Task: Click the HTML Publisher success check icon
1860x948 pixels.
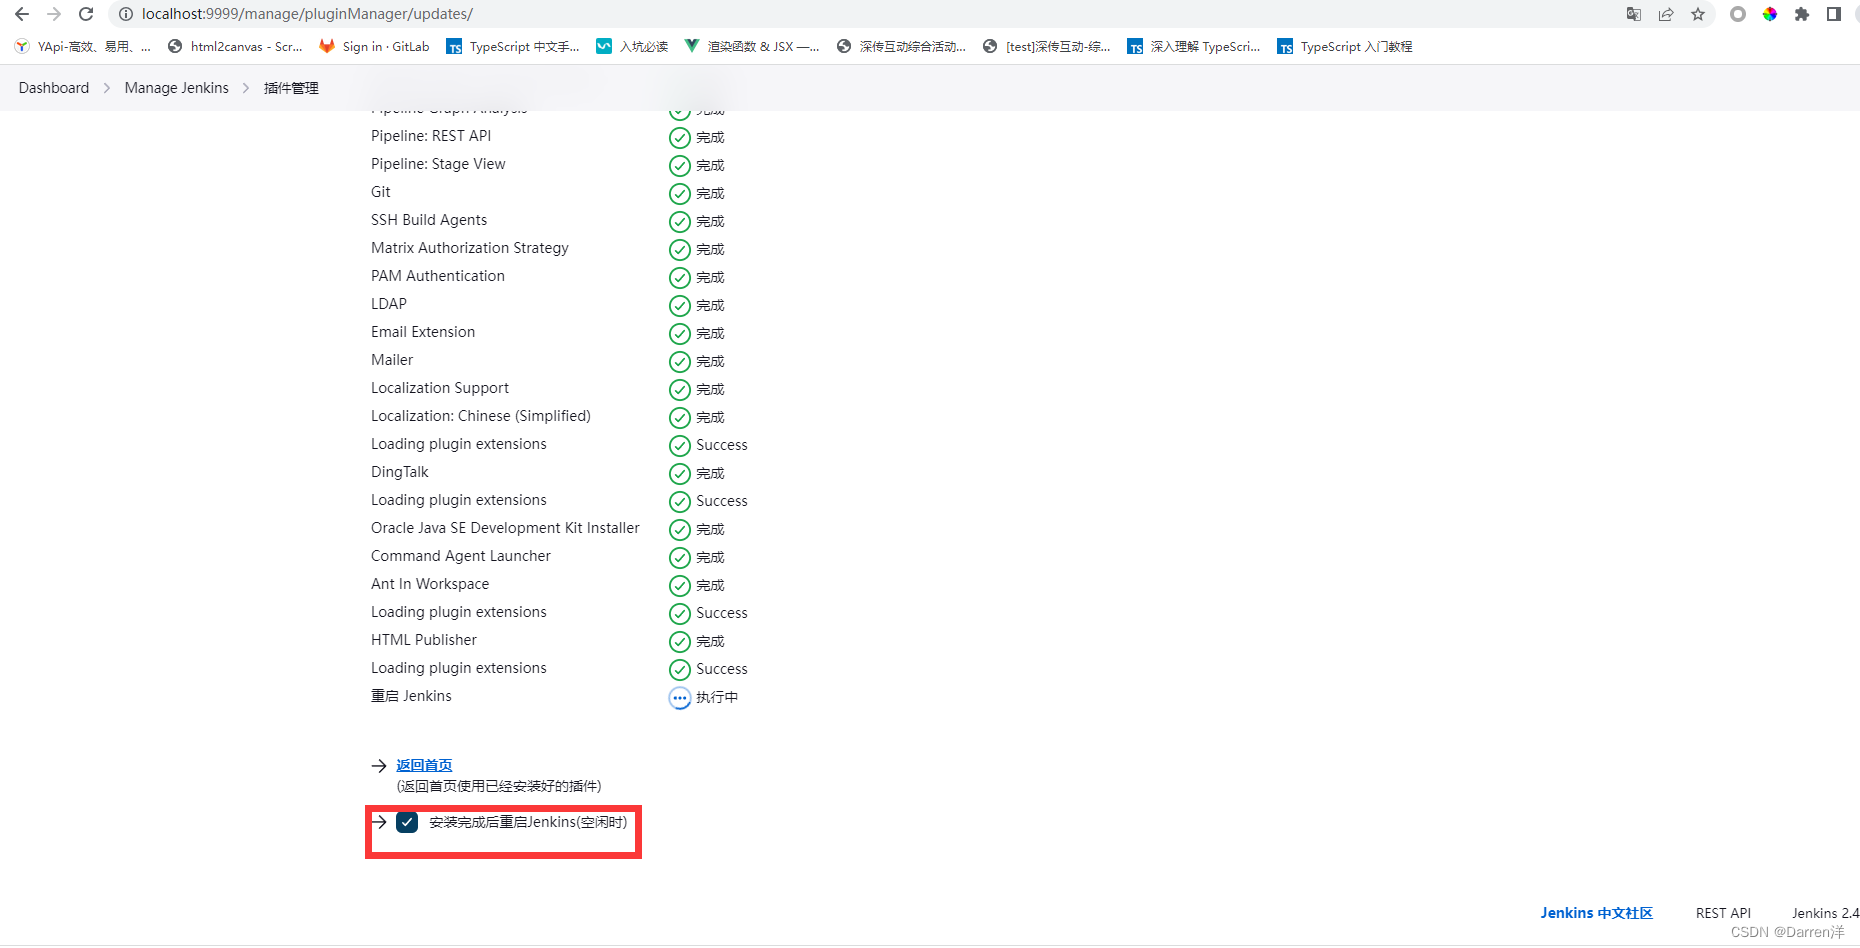Action: point(680,641)
